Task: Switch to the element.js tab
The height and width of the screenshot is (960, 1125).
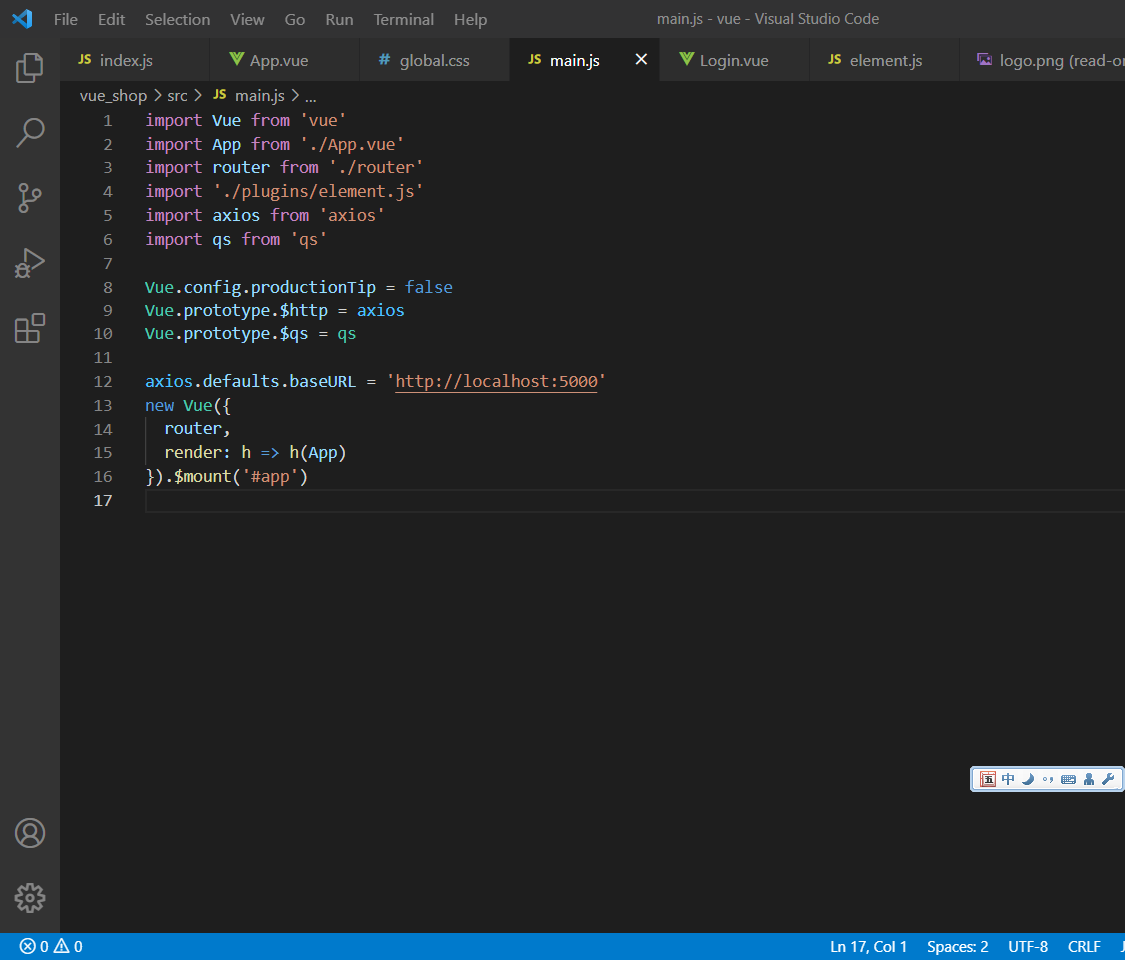Action: tap(885, 60)
